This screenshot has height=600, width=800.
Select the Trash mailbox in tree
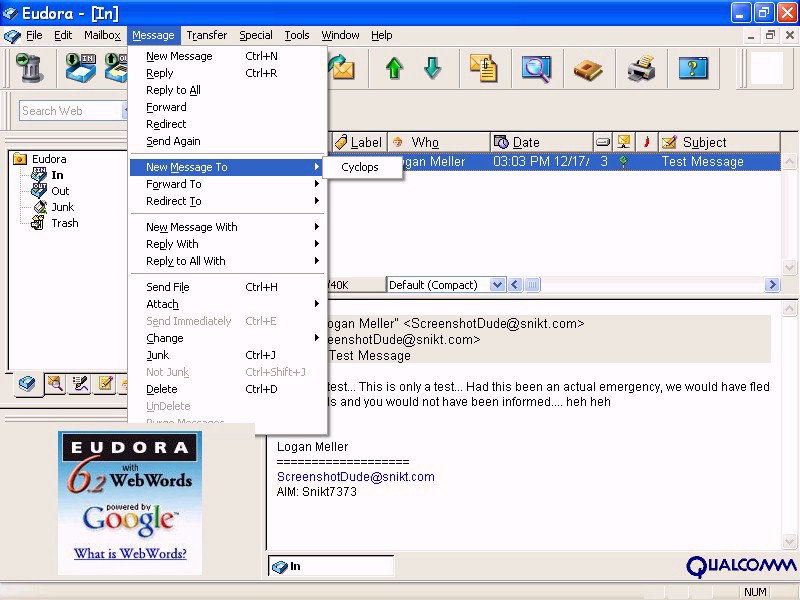click(65, 223)
